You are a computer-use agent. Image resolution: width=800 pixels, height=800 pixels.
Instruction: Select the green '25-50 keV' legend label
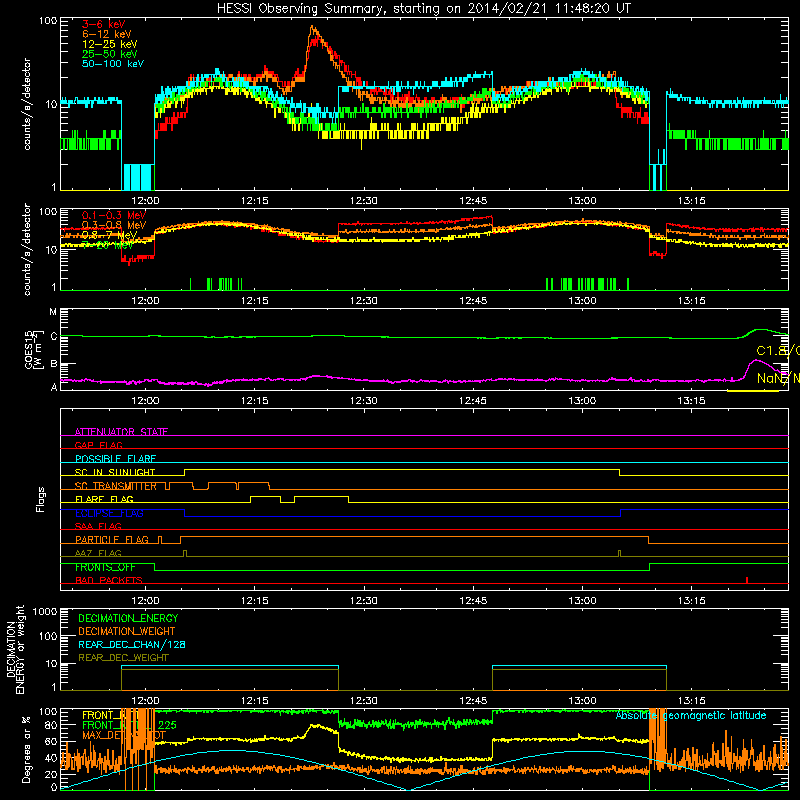(110, 54)
